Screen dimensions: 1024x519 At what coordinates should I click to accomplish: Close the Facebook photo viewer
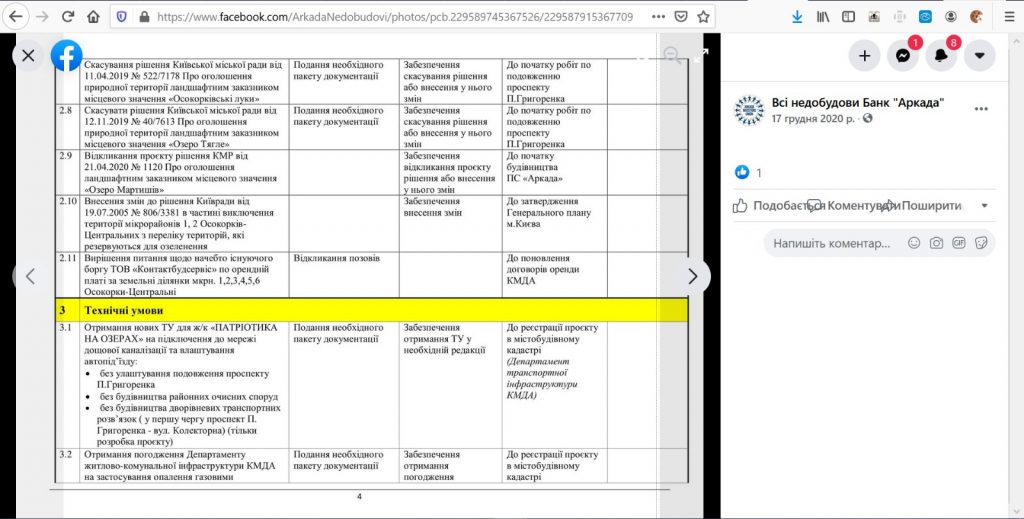click(x=28, y=56)
